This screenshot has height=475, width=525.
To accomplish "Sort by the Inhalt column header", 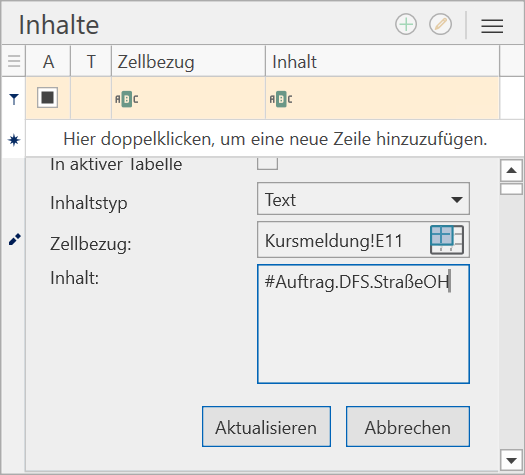I will pos(382,62).
